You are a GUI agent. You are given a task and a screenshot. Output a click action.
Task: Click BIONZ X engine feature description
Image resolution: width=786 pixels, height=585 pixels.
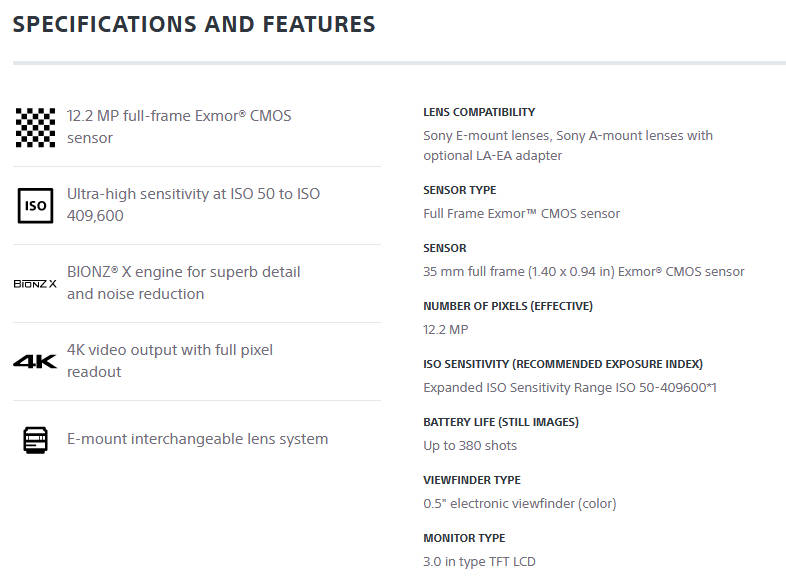tap(183, 283)
